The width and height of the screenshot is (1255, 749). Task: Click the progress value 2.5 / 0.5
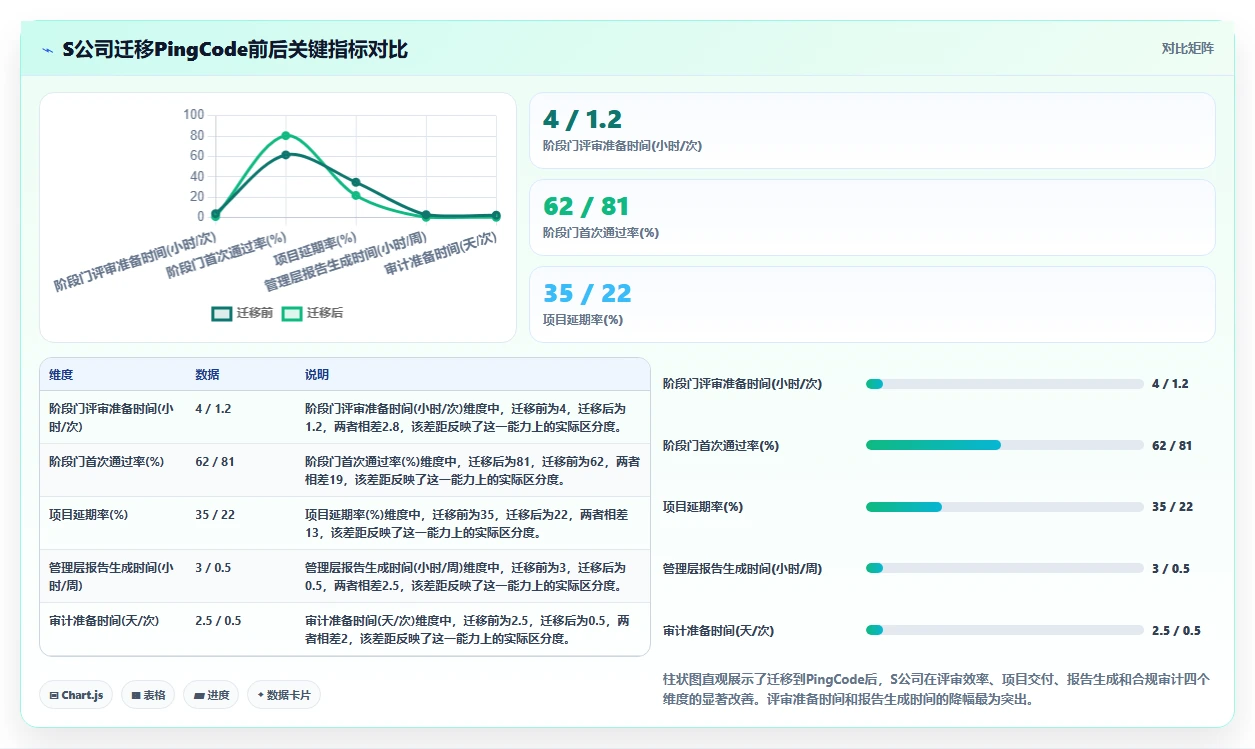[x=1176, y=630]
